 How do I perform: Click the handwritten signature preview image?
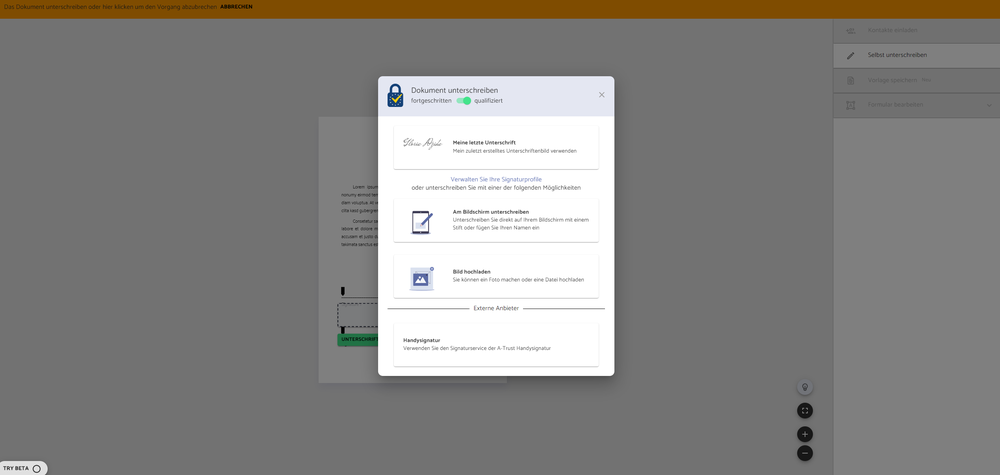(422, 143)
